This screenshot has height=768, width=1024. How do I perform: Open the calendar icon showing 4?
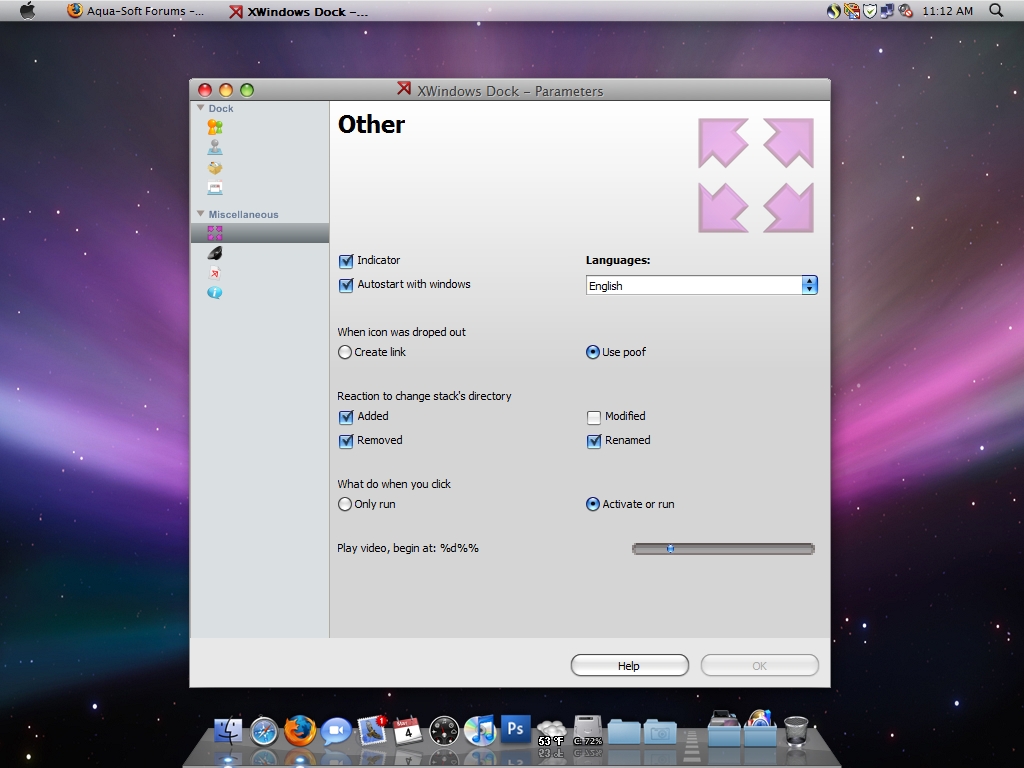point(408,731)
